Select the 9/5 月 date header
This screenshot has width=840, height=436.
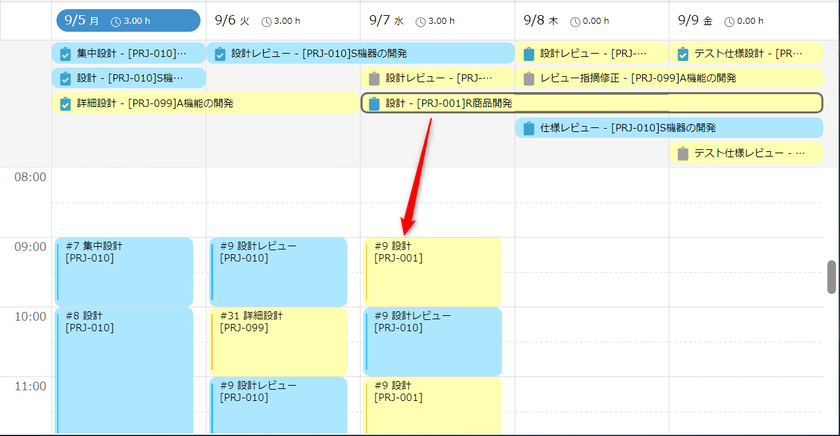[x=129, y=20]
